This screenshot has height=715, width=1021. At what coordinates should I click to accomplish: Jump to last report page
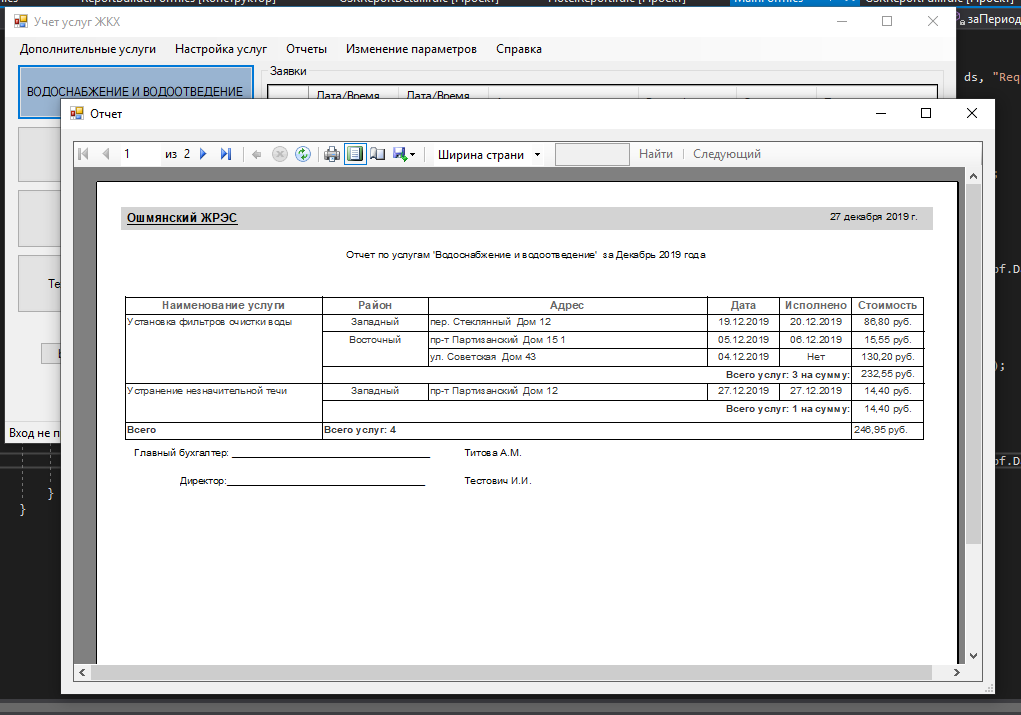point(226,154)
